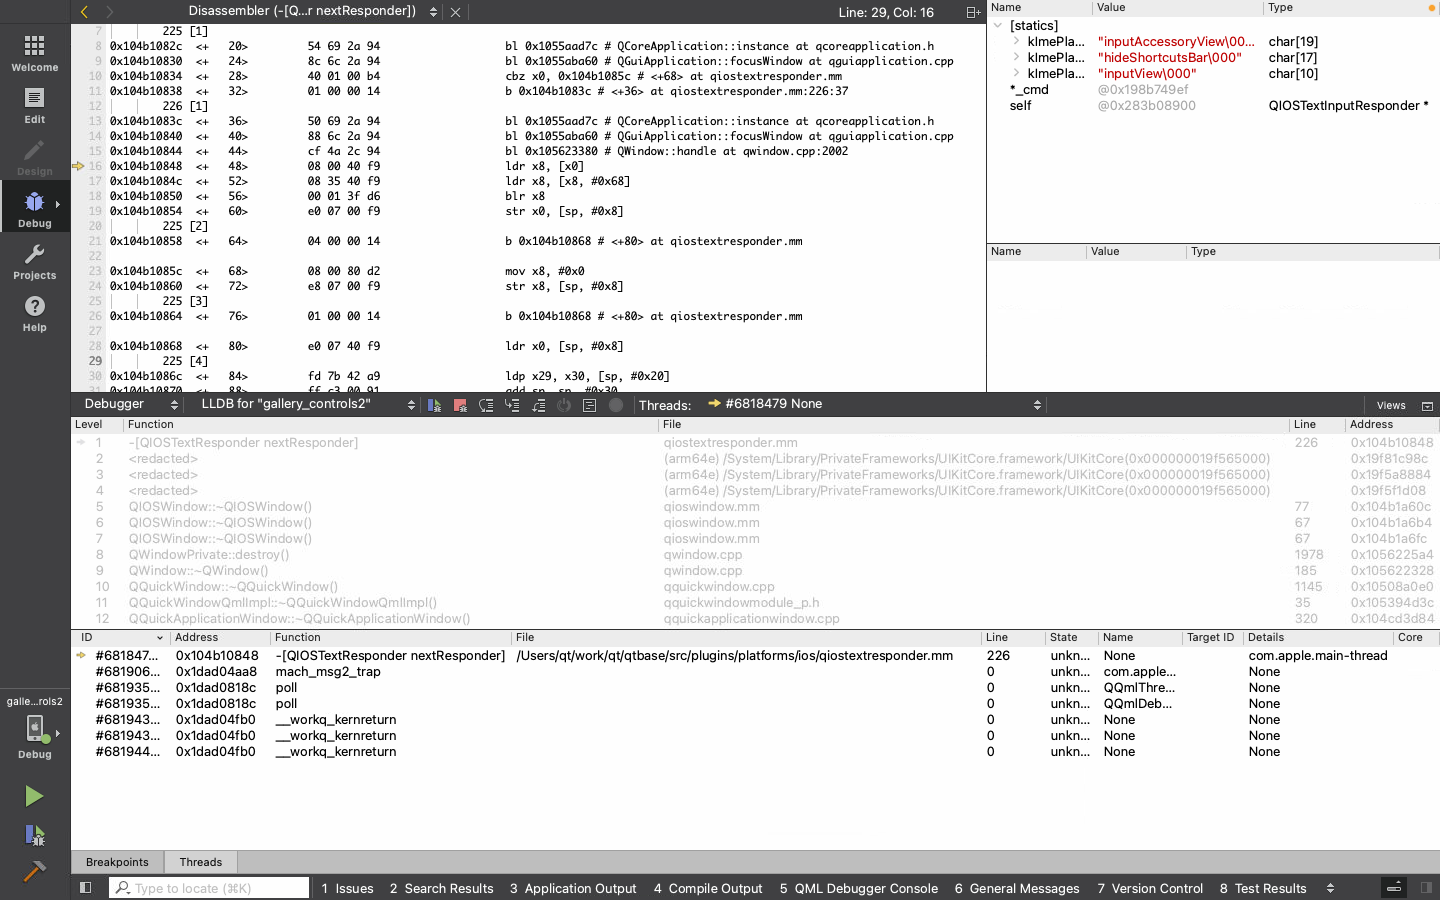This screenshot has width=1440, height=900.
Task: Open the Issues output pane
Action: 347,888
